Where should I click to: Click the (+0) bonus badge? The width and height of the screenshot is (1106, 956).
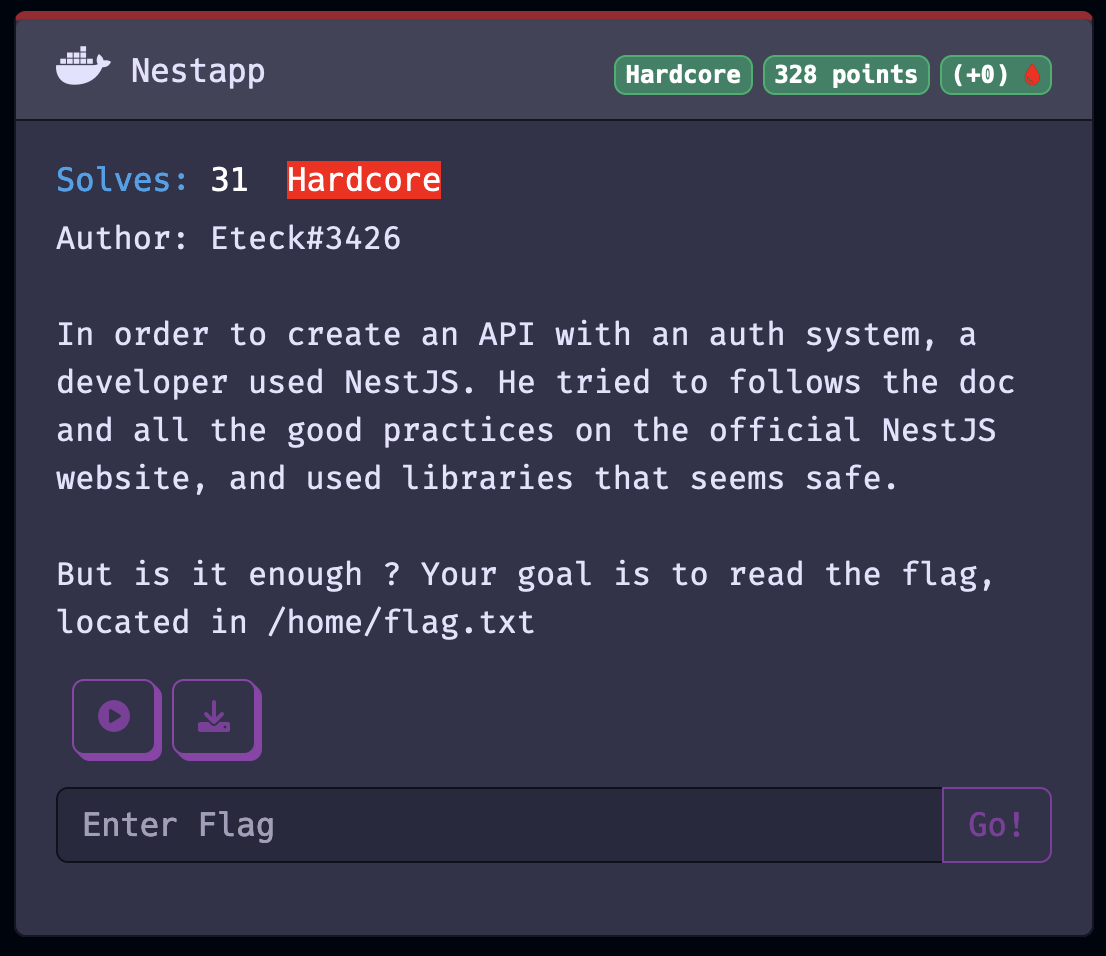[x=995, y=75]
